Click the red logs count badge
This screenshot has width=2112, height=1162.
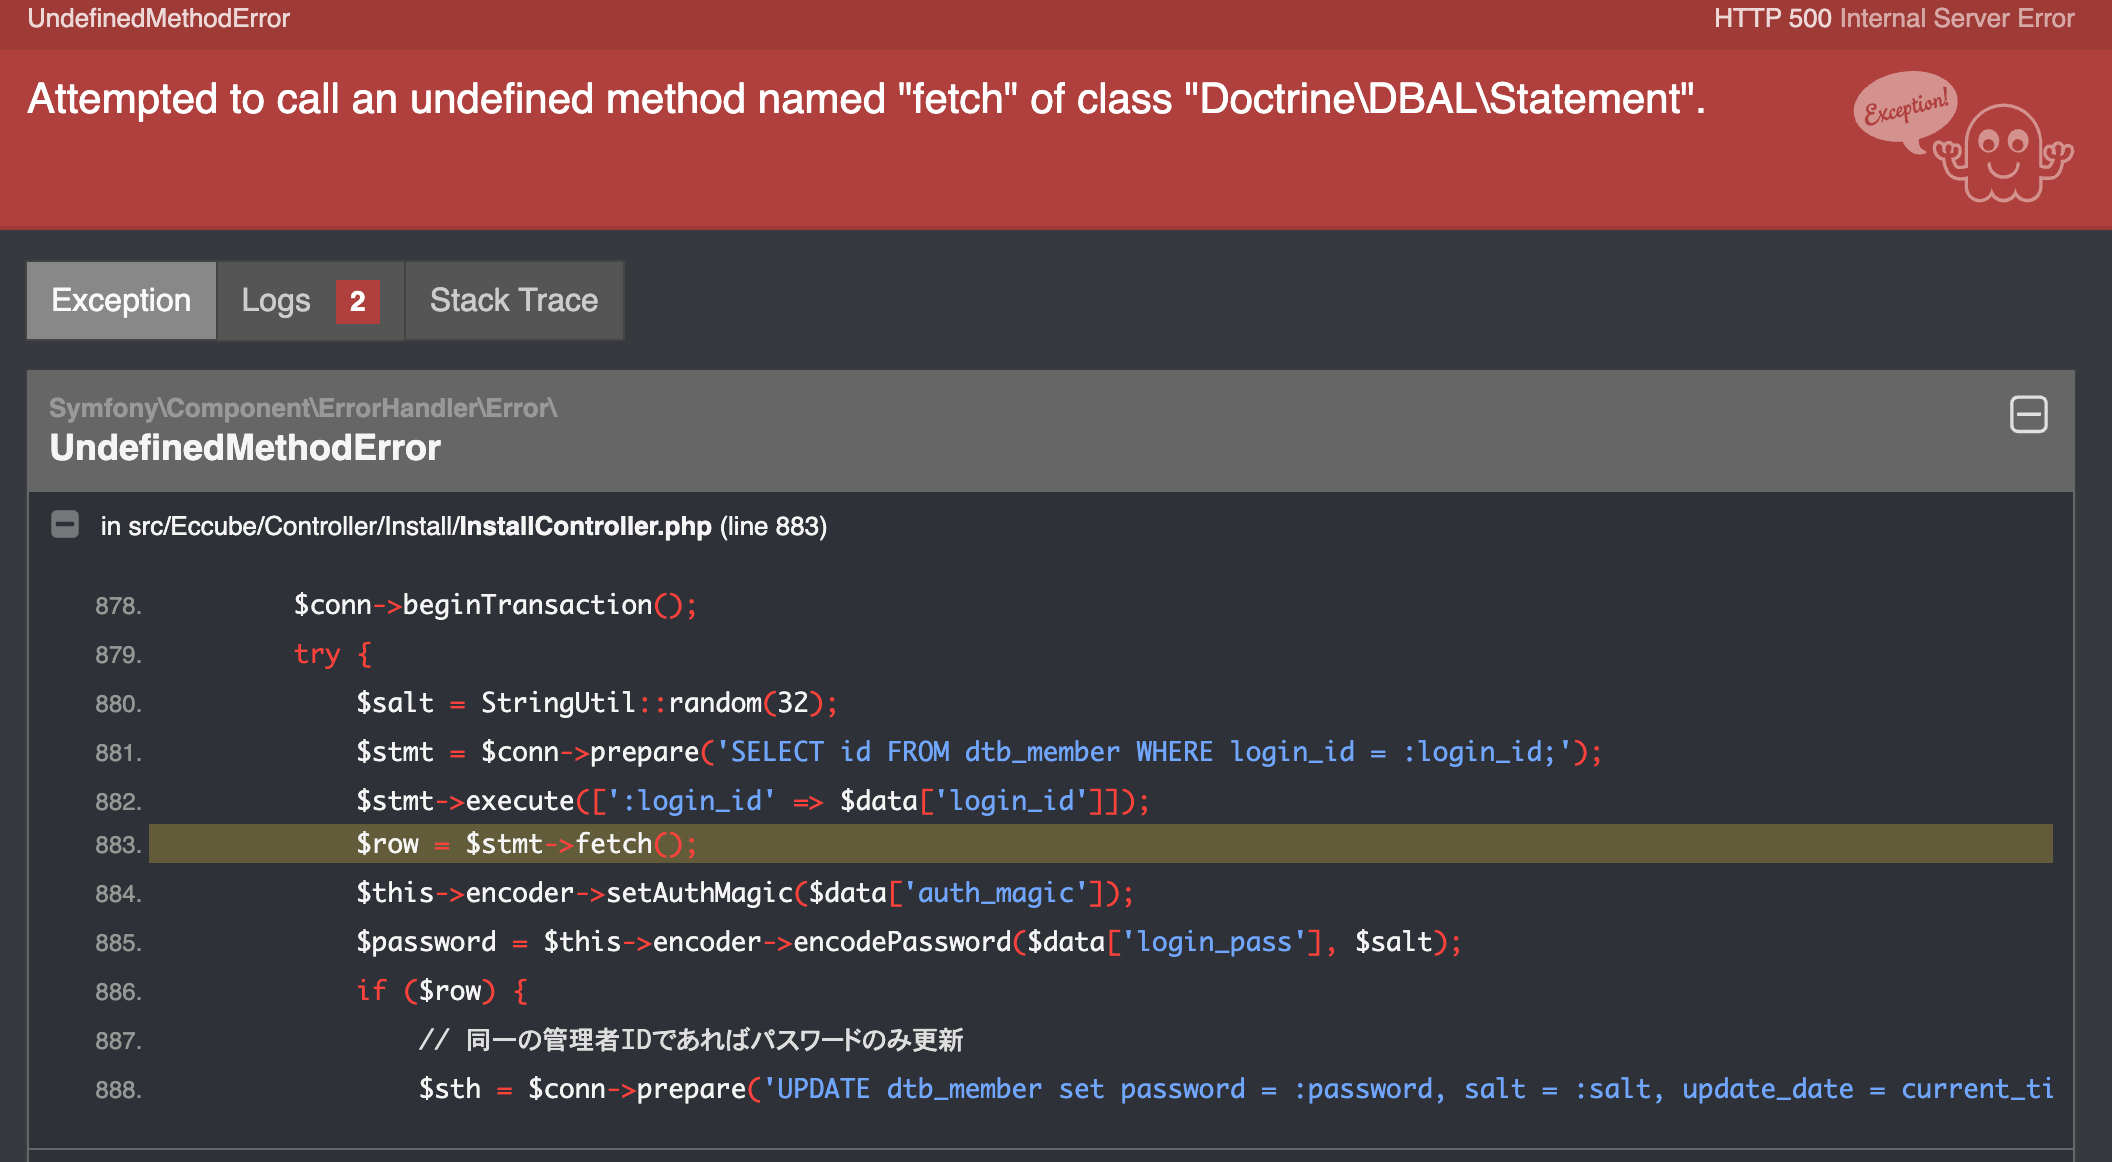357,301
